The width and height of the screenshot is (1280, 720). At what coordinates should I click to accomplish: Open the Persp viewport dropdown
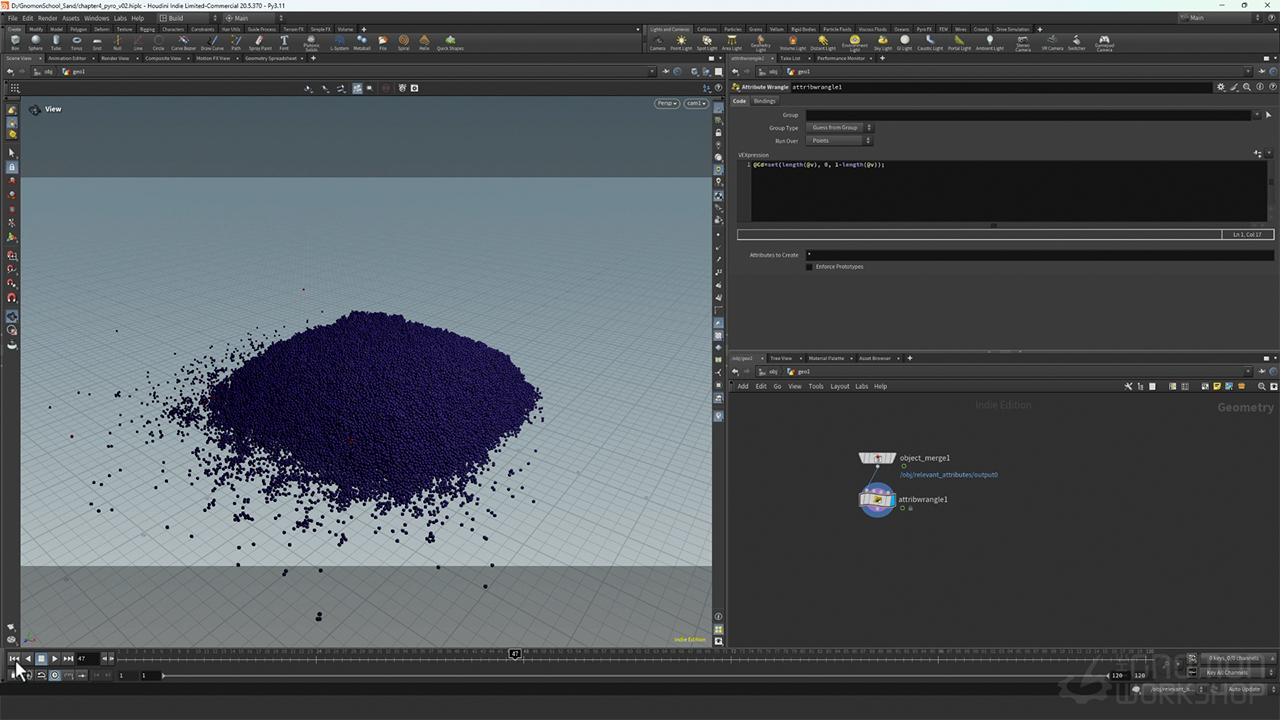pos(667,103)
